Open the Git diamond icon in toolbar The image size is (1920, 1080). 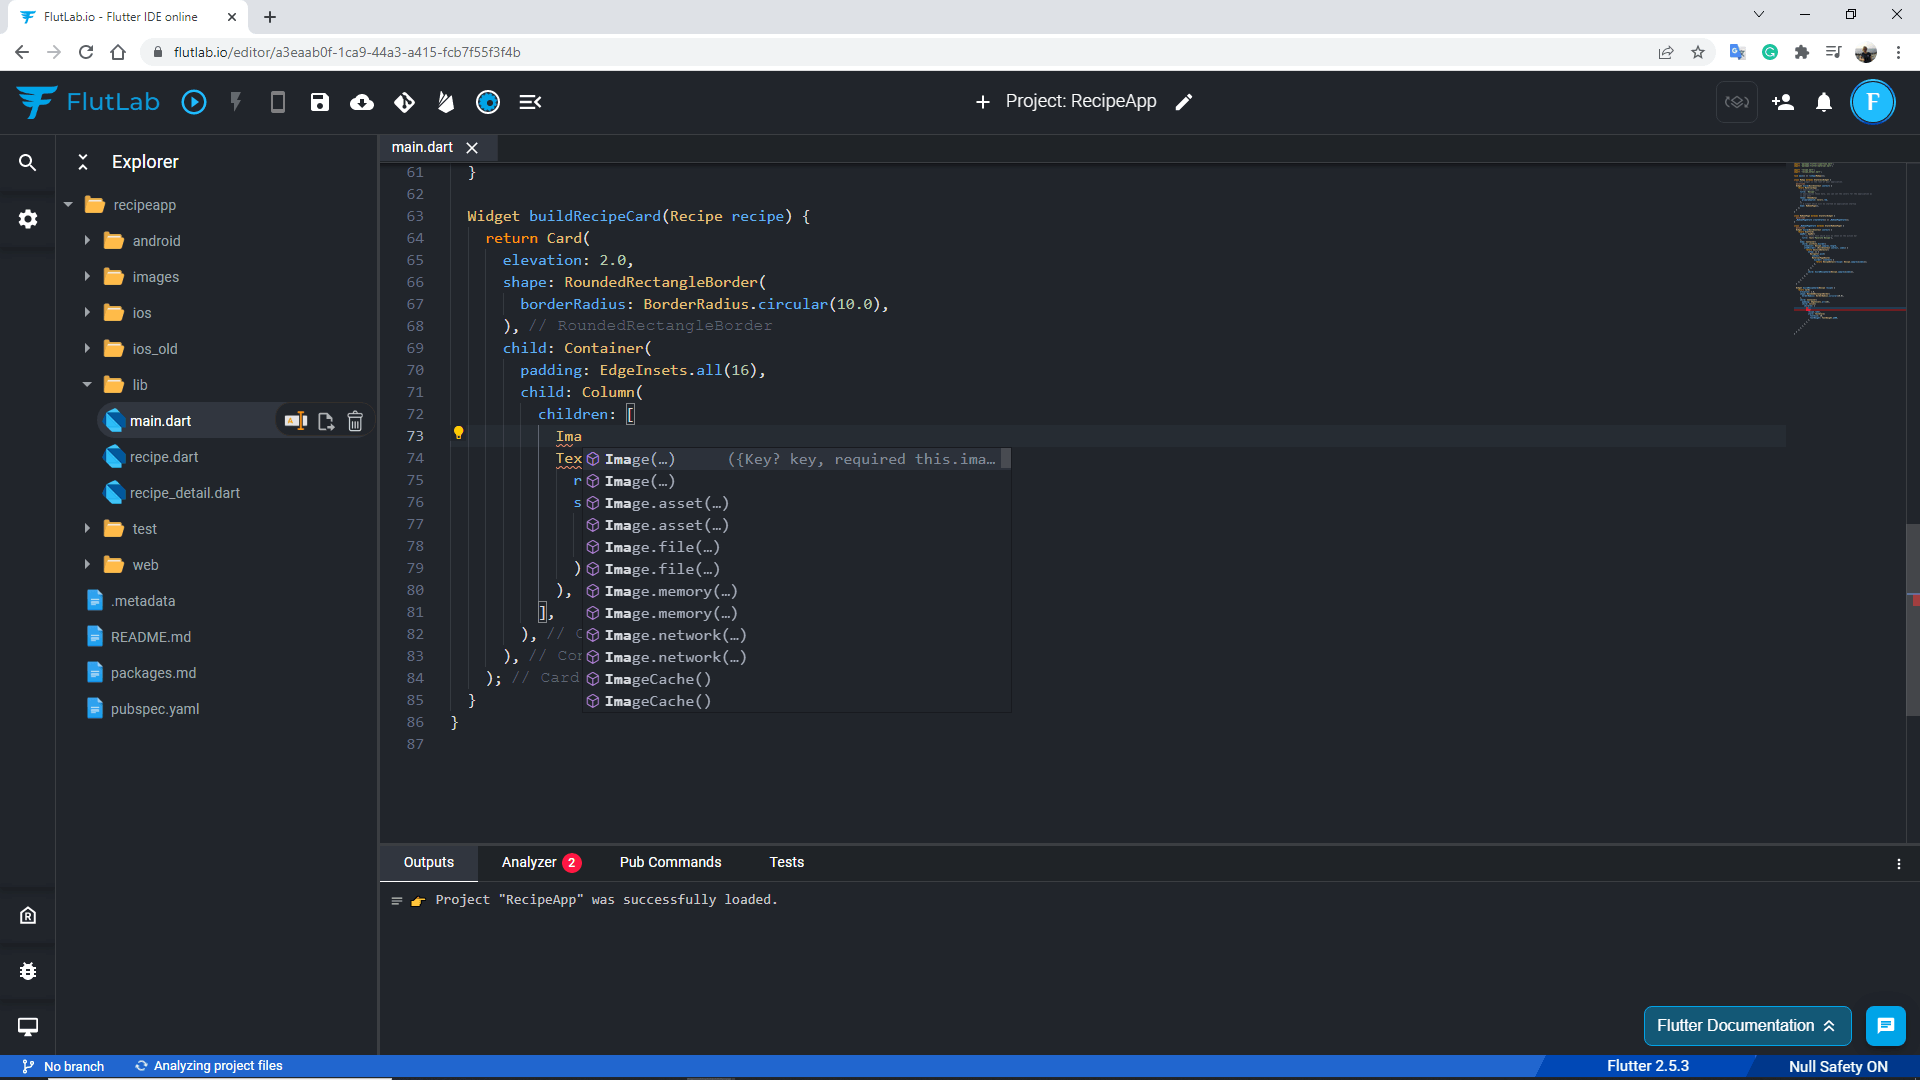404,102
